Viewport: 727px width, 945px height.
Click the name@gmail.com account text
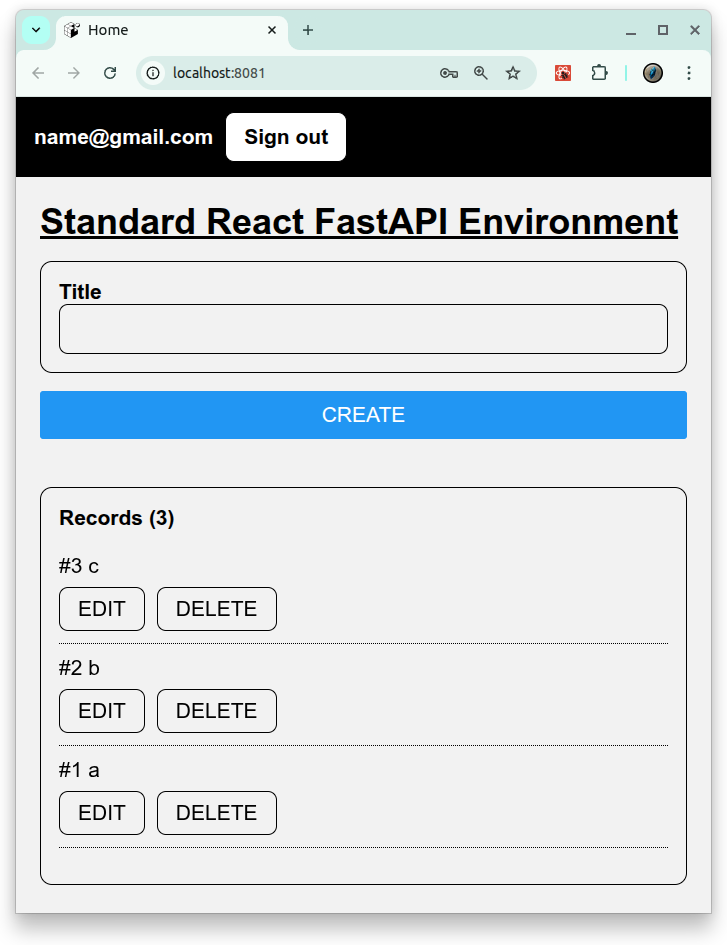pyautogui.click(x=124, y=137)
